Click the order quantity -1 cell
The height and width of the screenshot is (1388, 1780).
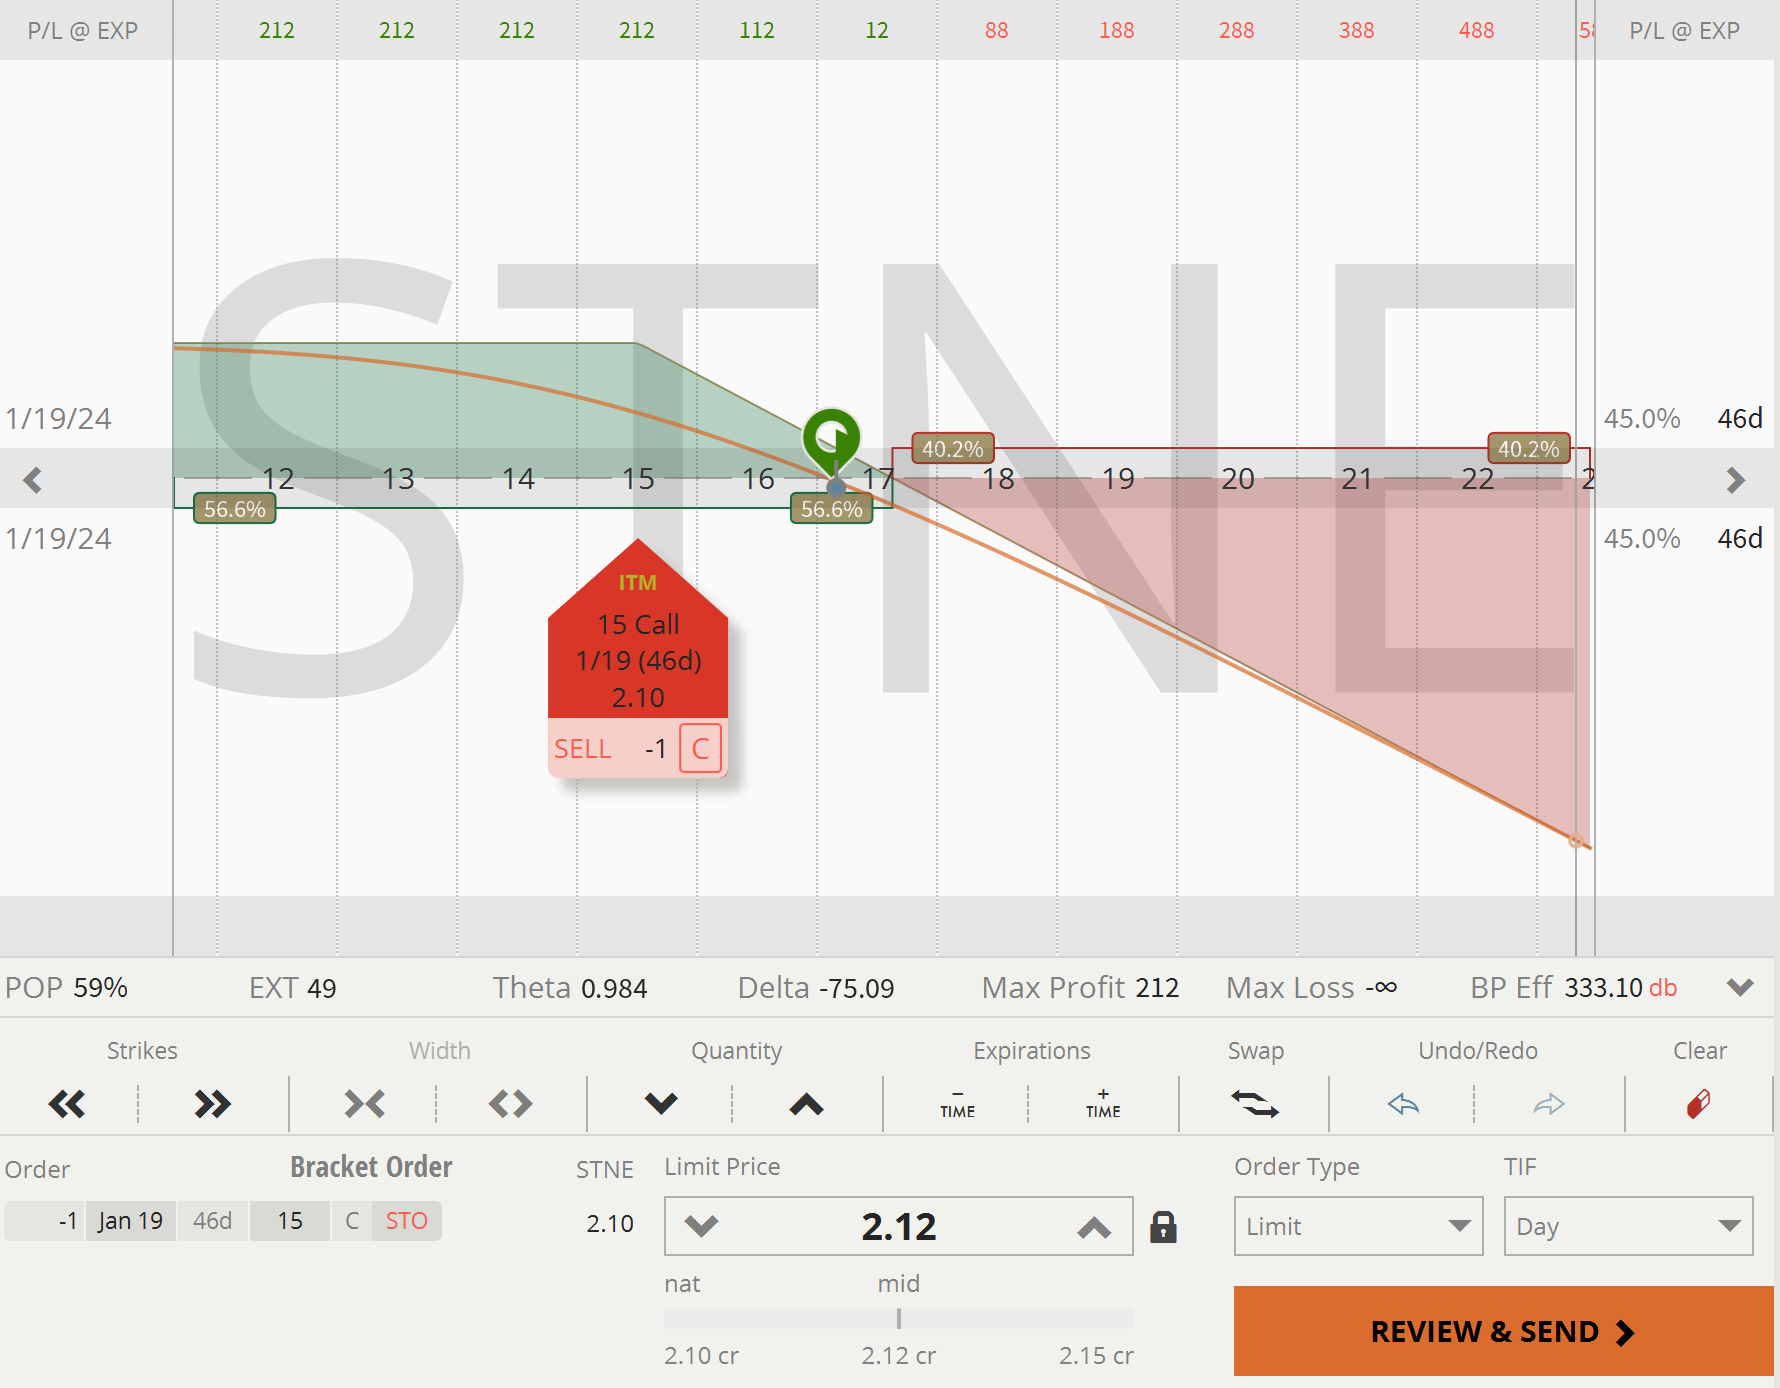coord(46,1221)
